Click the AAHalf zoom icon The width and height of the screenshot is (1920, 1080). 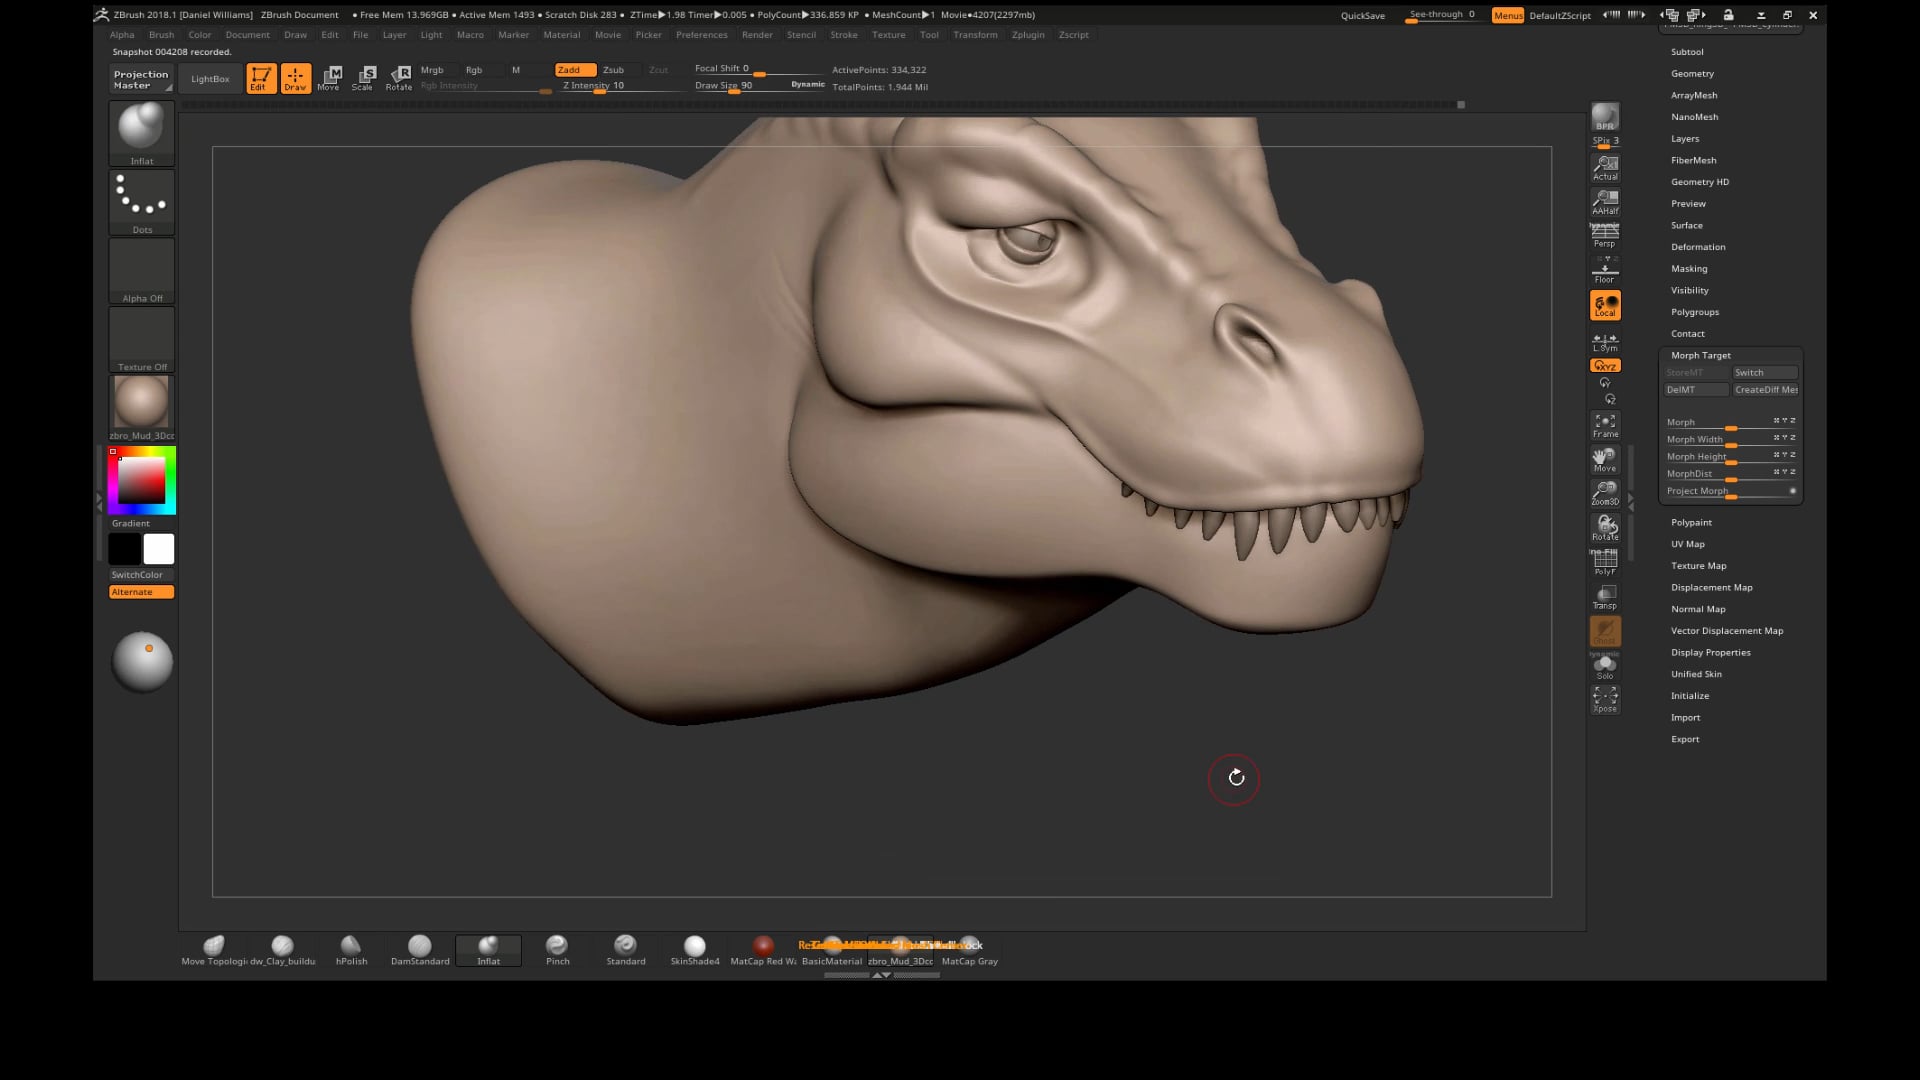click(1605, 202)
